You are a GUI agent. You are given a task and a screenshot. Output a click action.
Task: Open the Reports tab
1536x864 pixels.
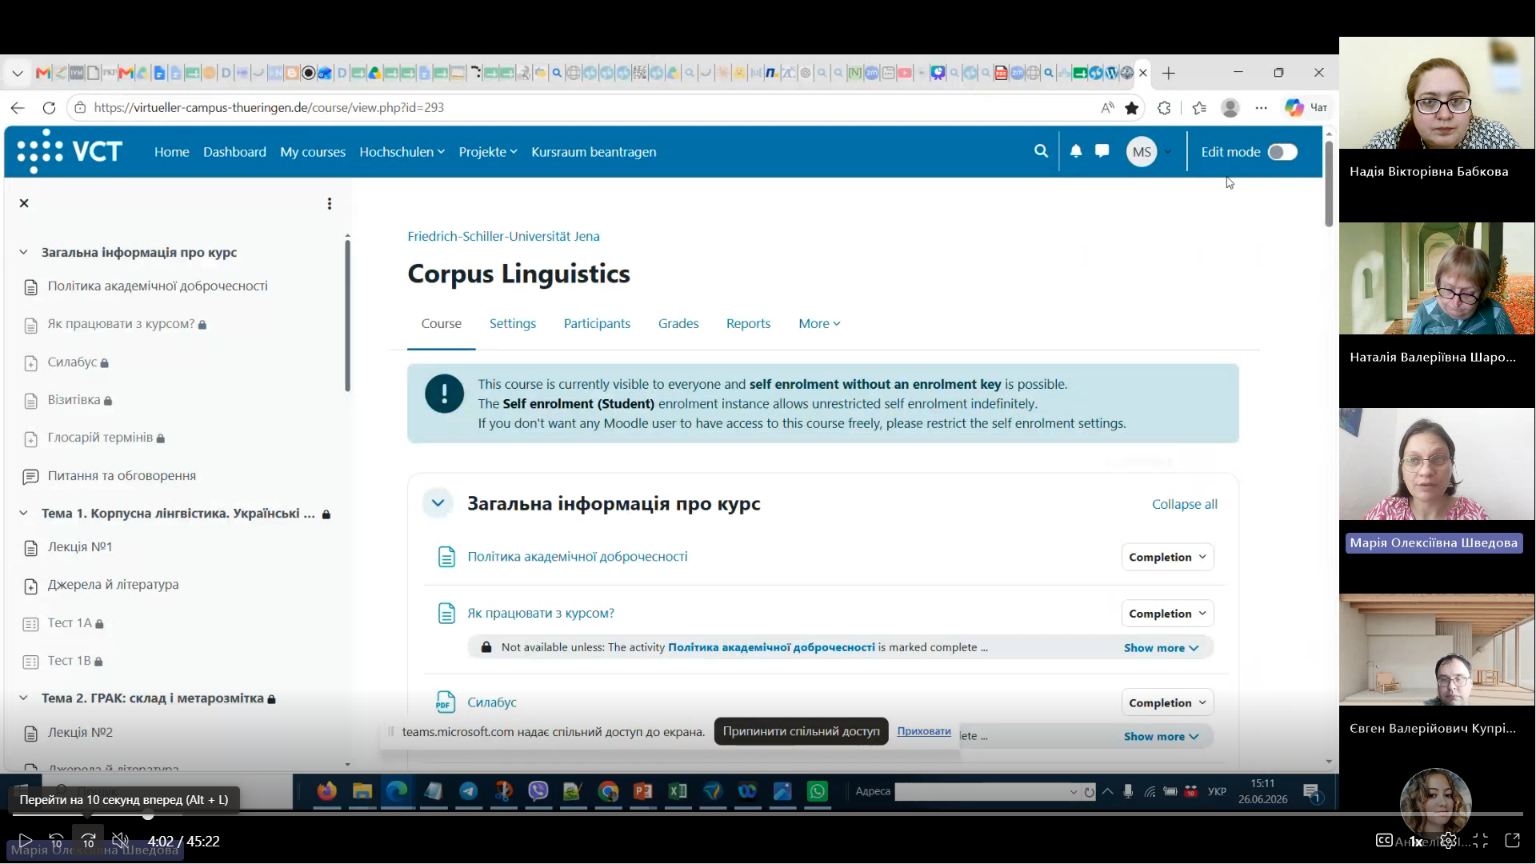(x=748, y=323)
